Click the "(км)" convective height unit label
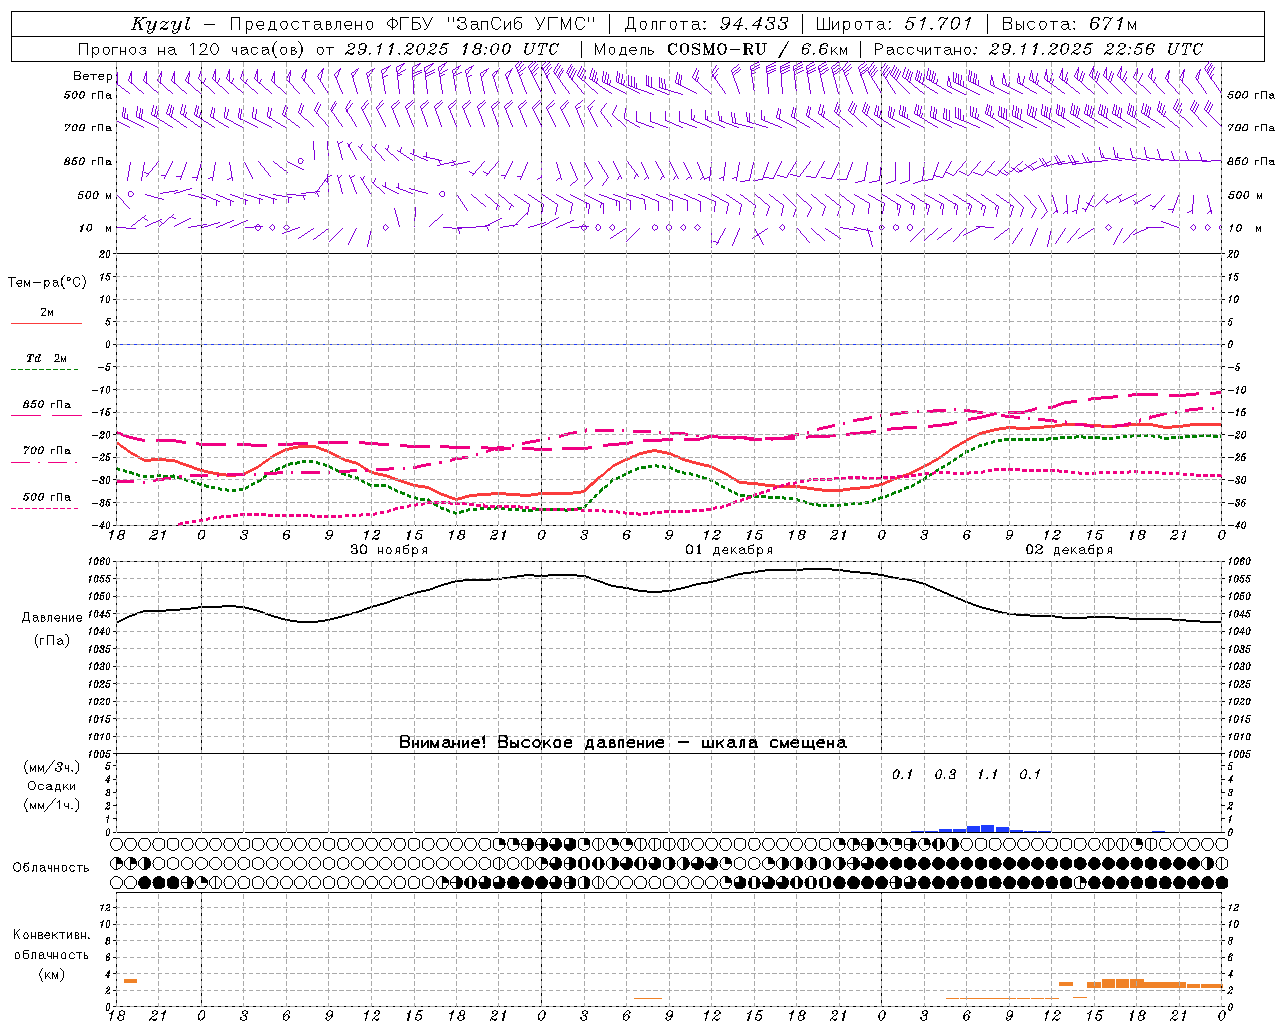 (x=52, y=974)
